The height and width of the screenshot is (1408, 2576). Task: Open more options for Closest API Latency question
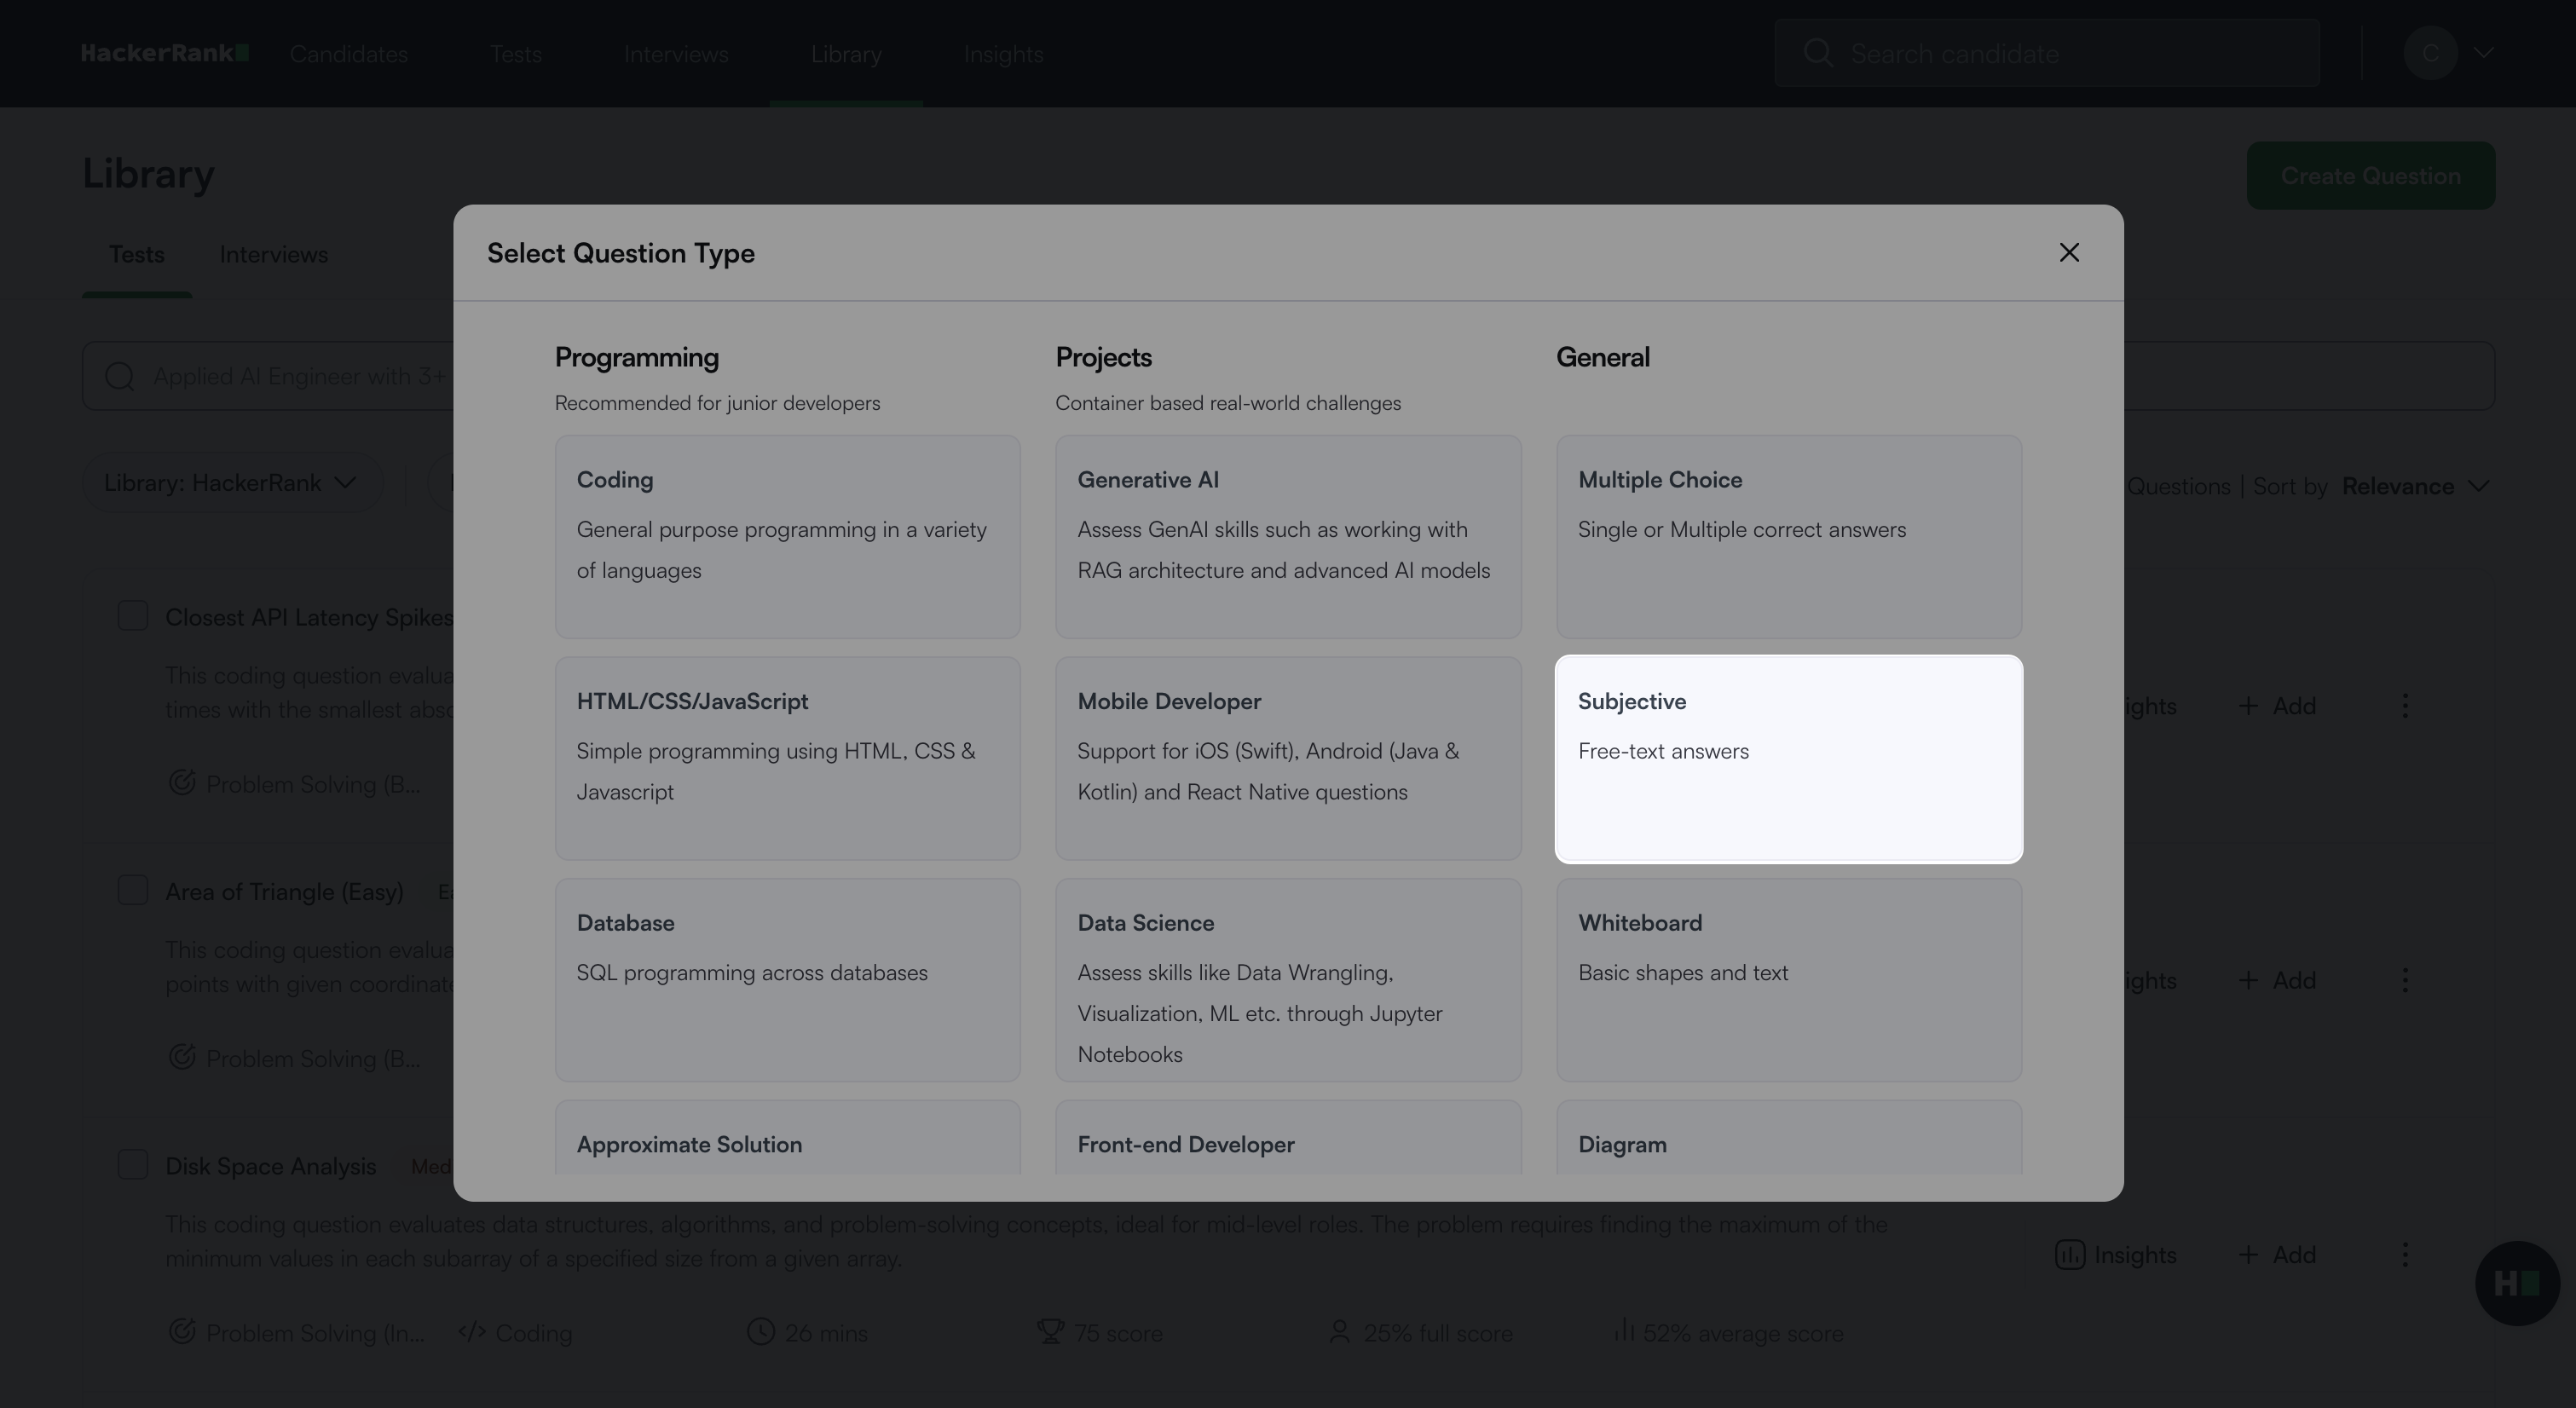[2405, 706]
